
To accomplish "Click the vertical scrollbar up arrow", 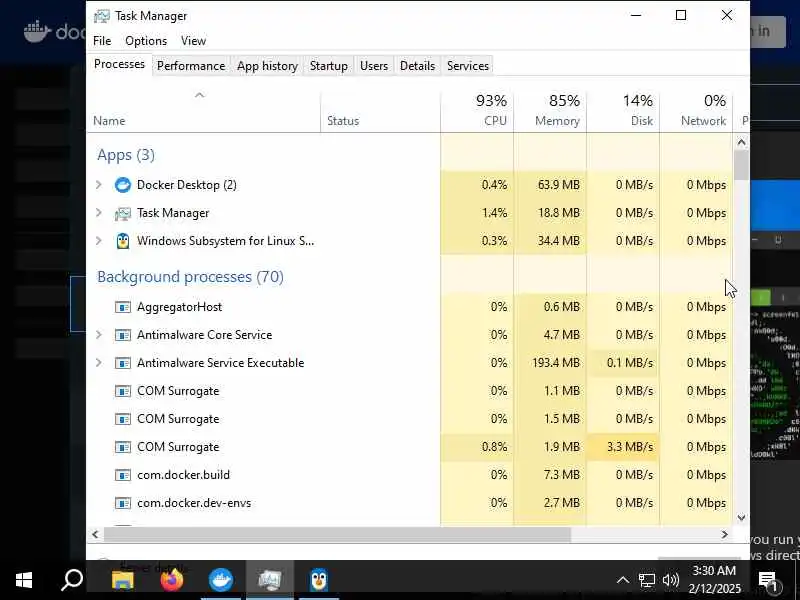I will pyautogui.click(x=741, y=142).
